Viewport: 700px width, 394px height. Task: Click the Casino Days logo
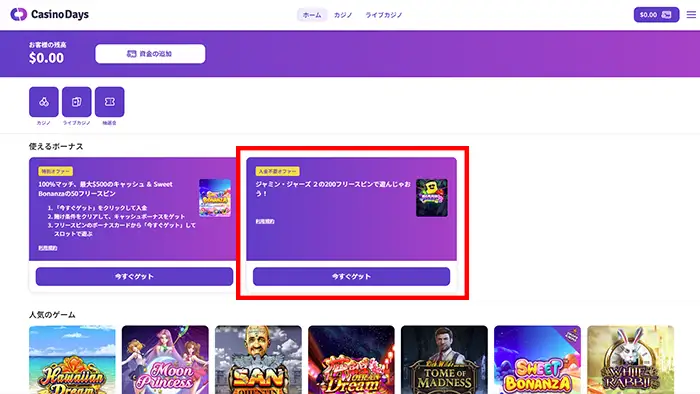click(x=50, y=14)
